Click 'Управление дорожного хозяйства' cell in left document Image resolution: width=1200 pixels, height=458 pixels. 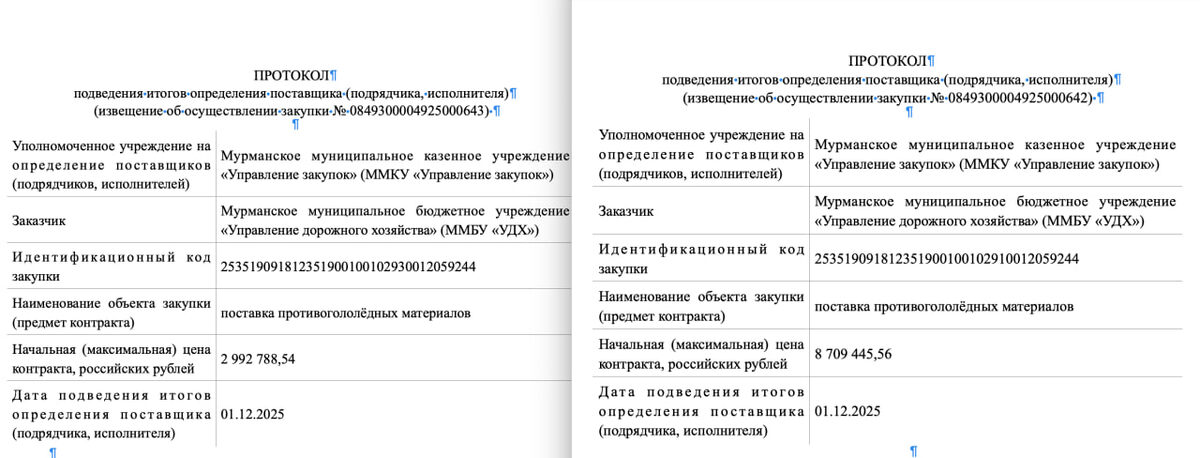pyautogui.click(x=394, y=220)
